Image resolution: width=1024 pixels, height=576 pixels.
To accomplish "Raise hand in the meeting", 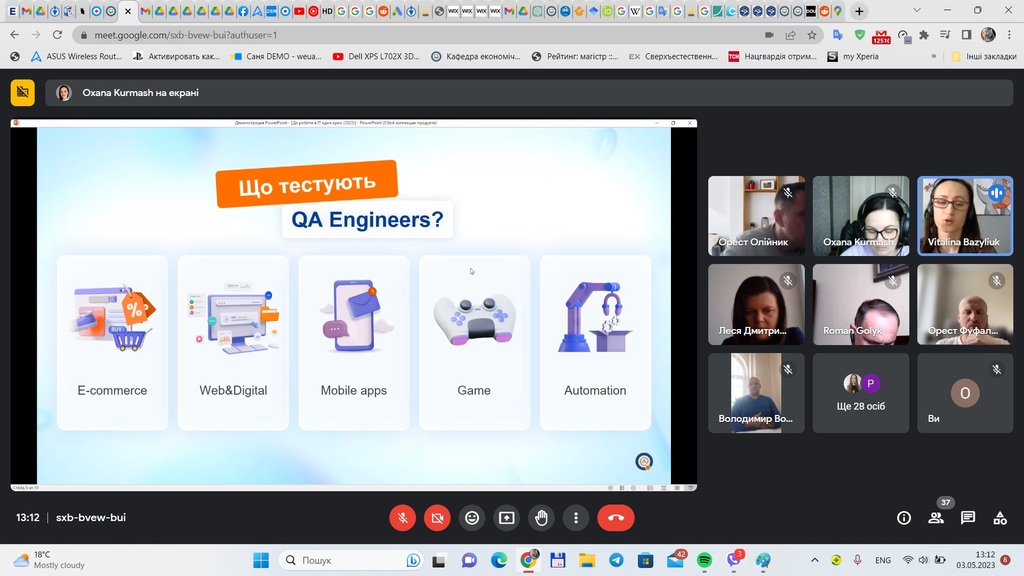I will click(x=541, y=518).
